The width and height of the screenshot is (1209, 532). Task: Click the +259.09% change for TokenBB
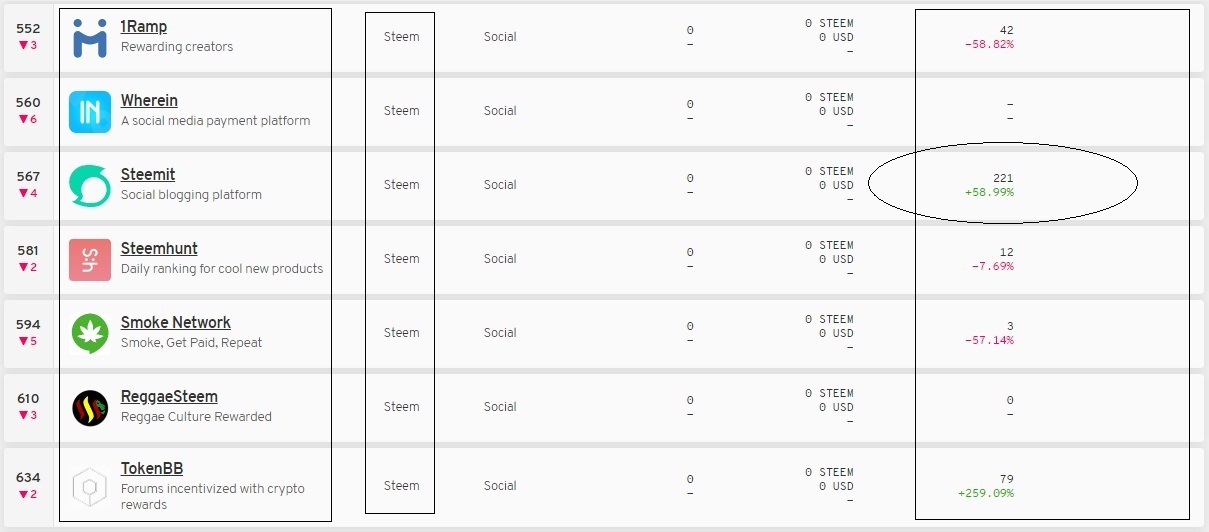tap(985, 493)
